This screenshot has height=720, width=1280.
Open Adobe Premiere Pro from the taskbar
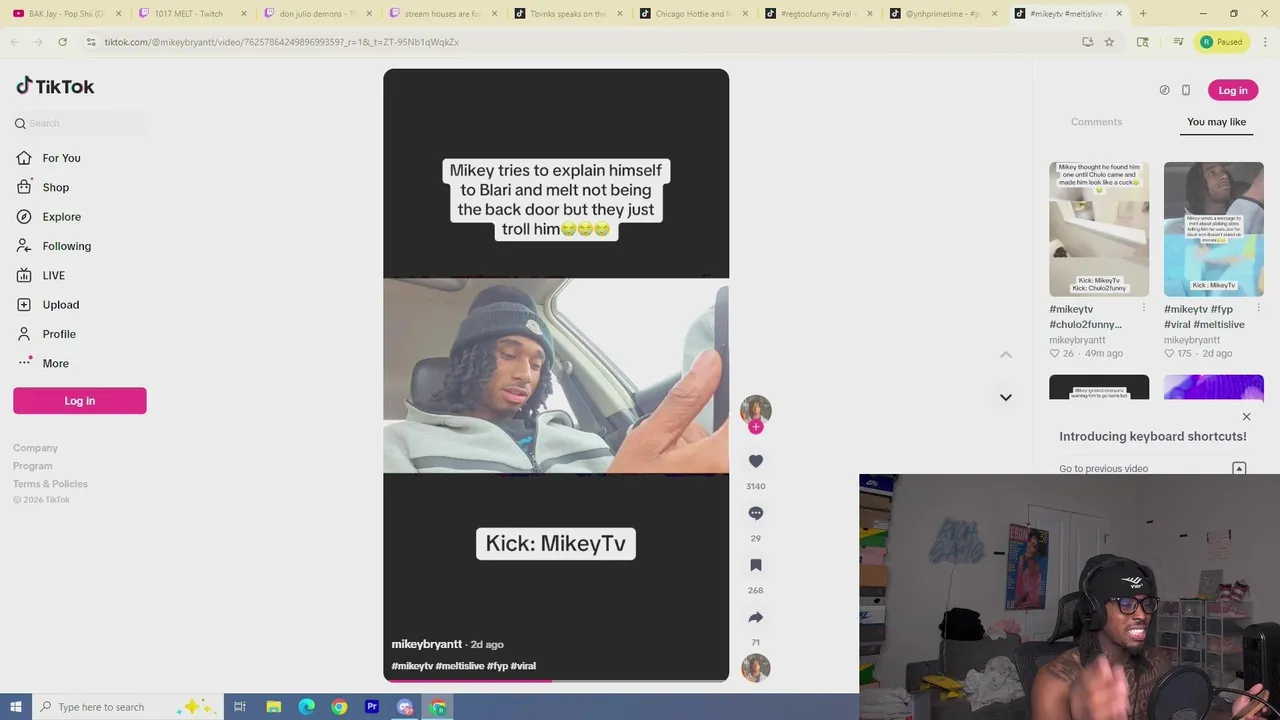(x=372, y=707)
